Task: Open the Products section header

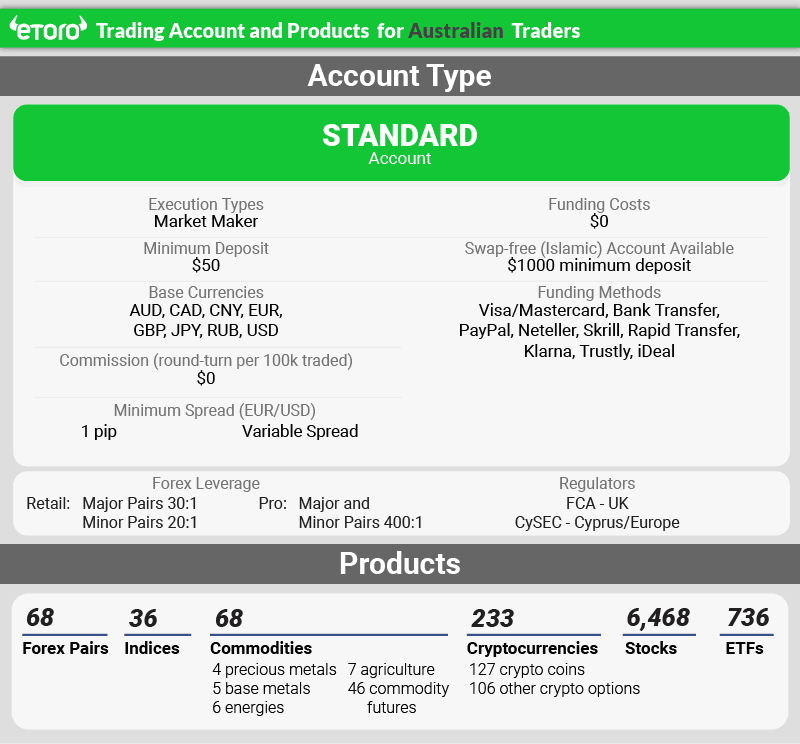Action: 400,563
